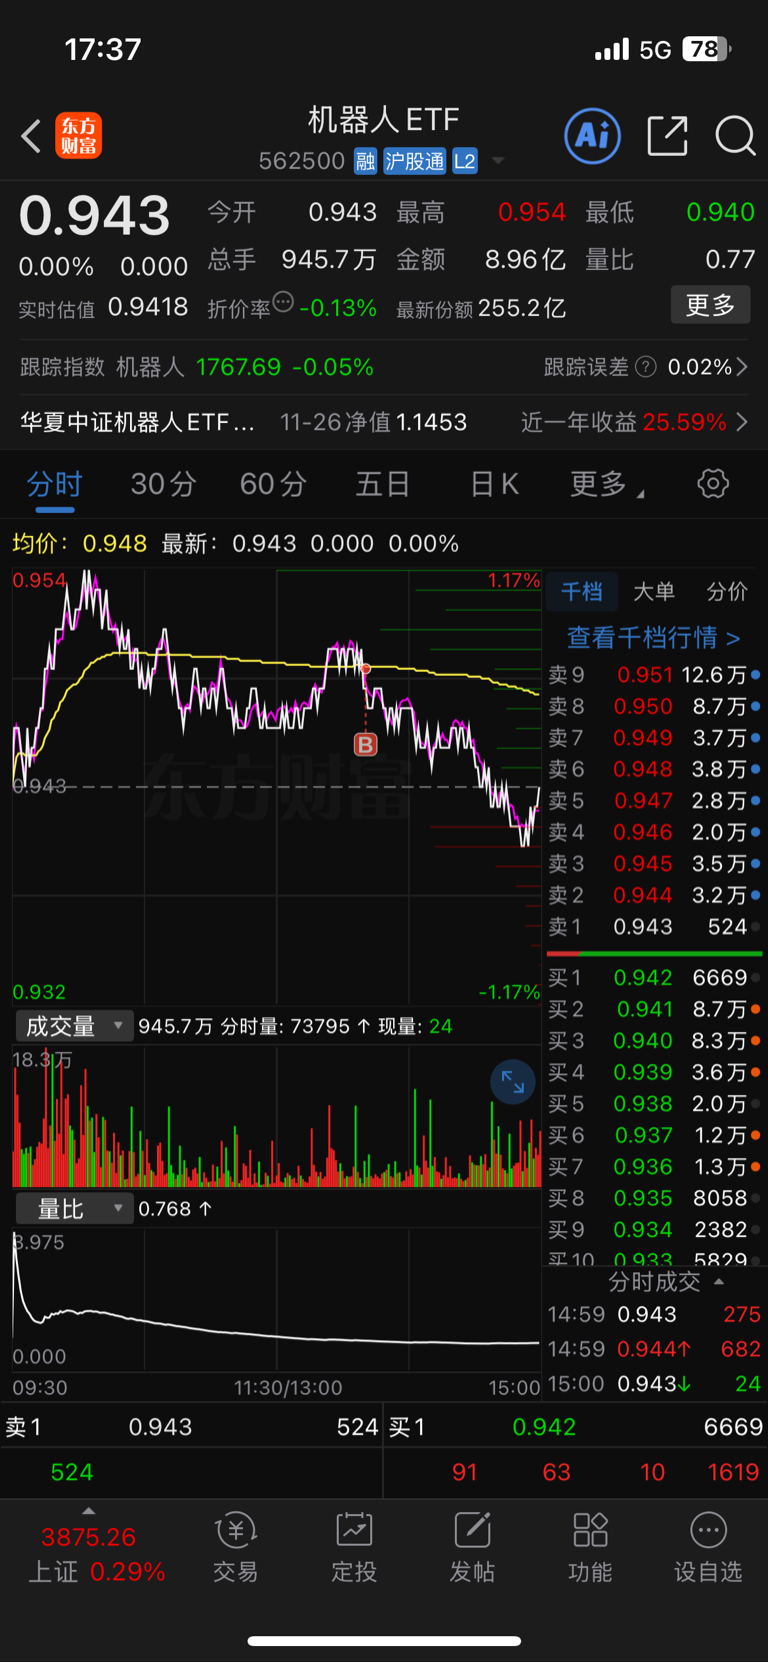
Task: Select 卖5 price 0.947 row
Action: point(654,801)
